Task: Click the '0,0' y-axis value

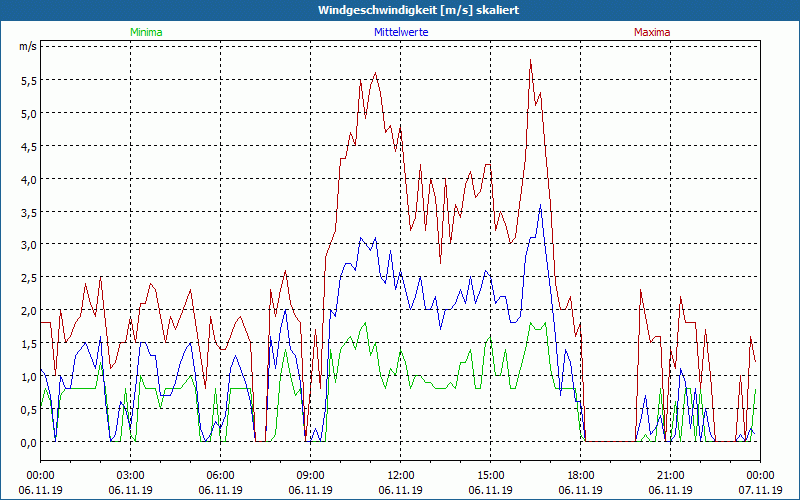Action: pos(29,442)
